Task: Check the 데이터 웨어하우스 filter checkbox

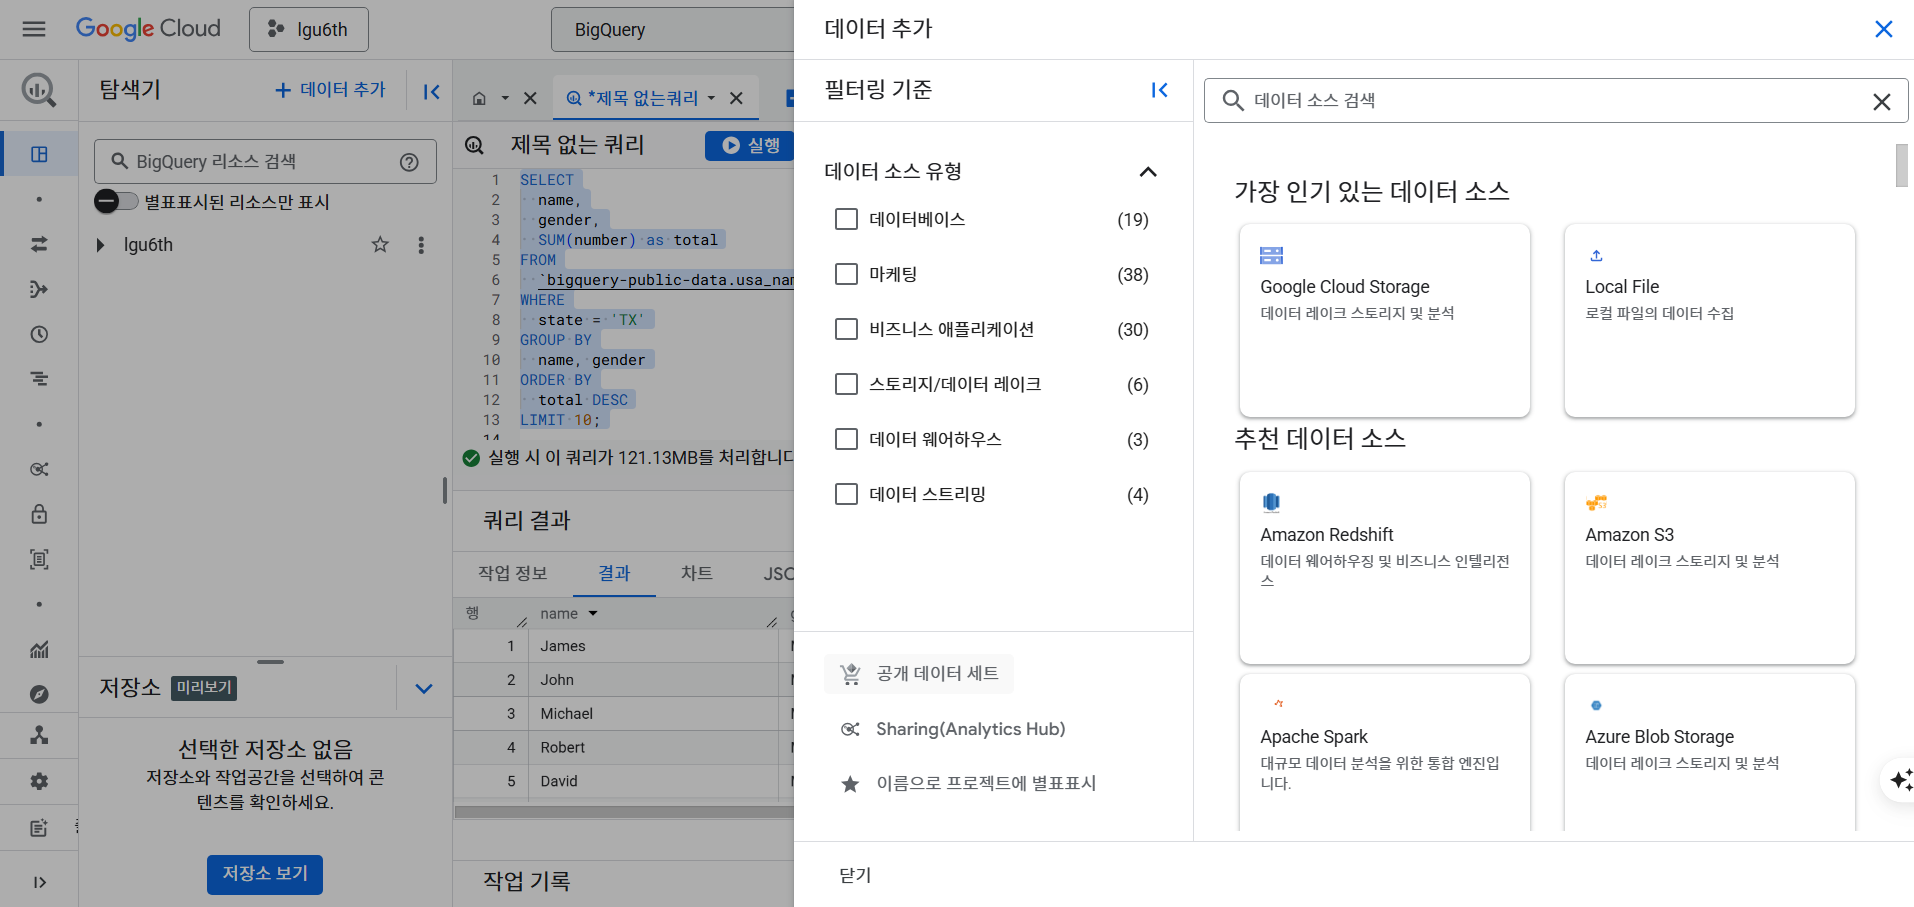Action: 846,439
